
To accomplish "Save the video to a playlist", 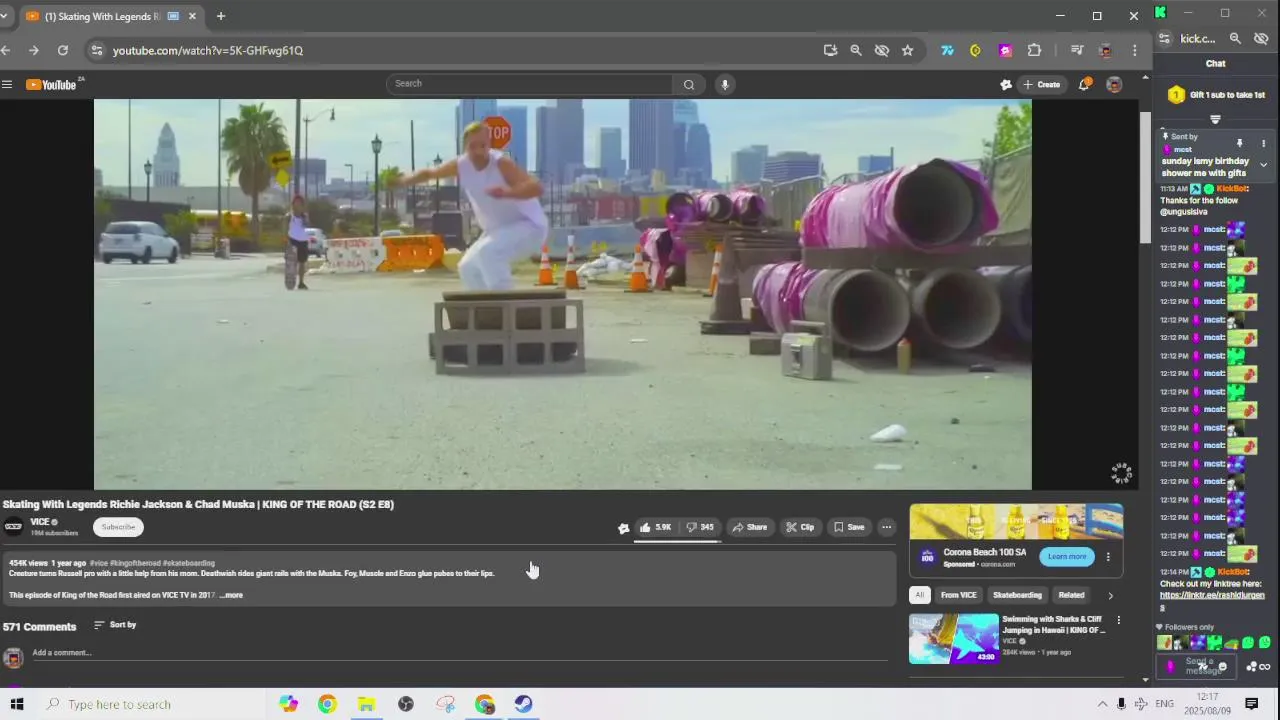I will pyautogui.click(x=849, y=527).
